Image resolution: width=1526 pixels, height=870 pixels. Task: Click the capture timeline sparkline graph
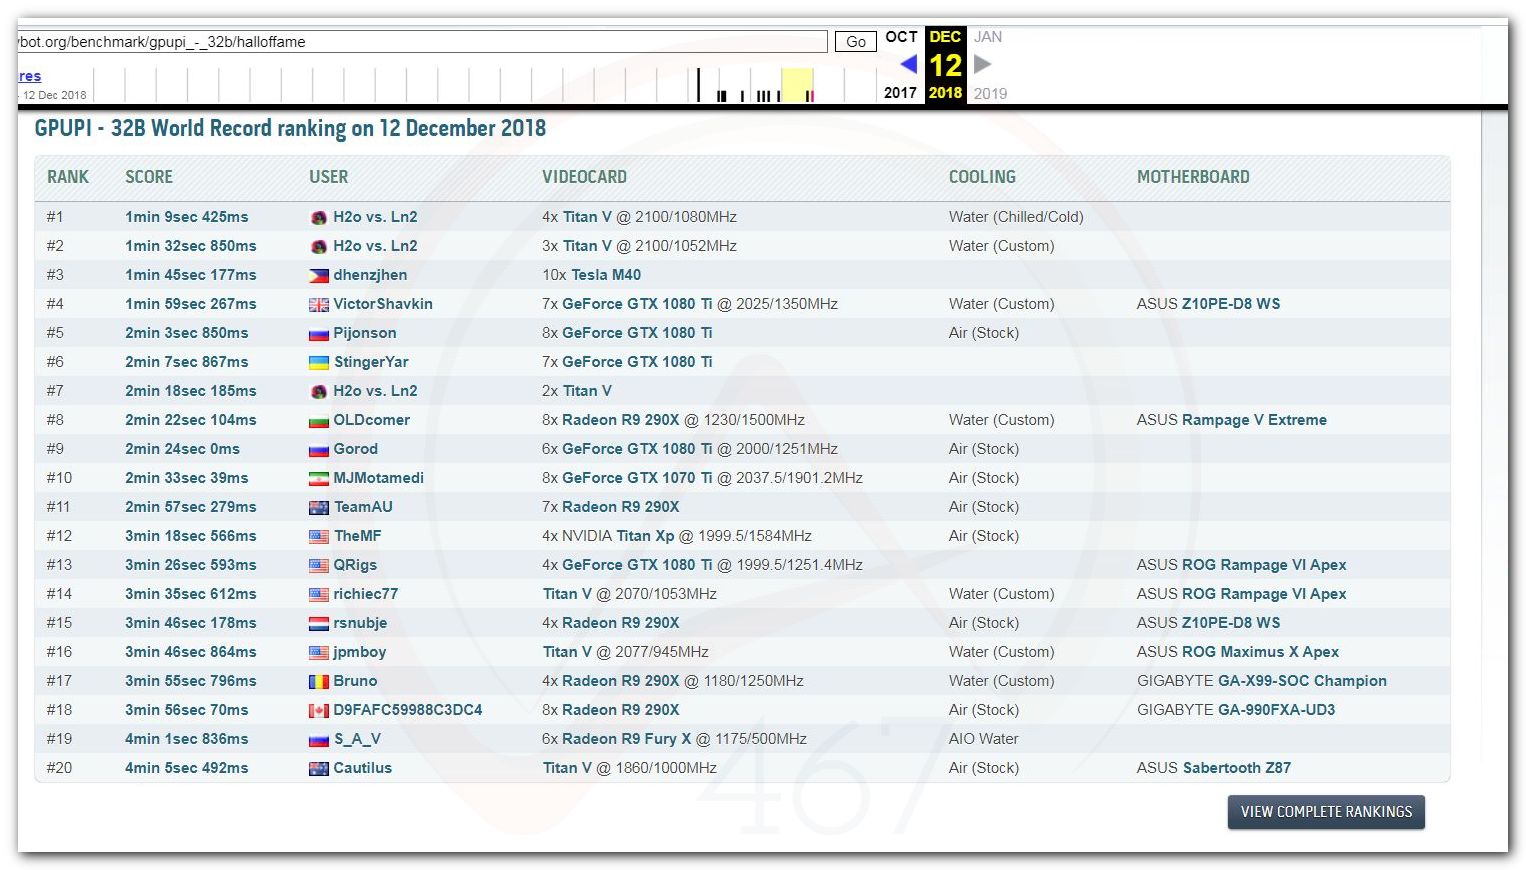[x=484, y=85]
